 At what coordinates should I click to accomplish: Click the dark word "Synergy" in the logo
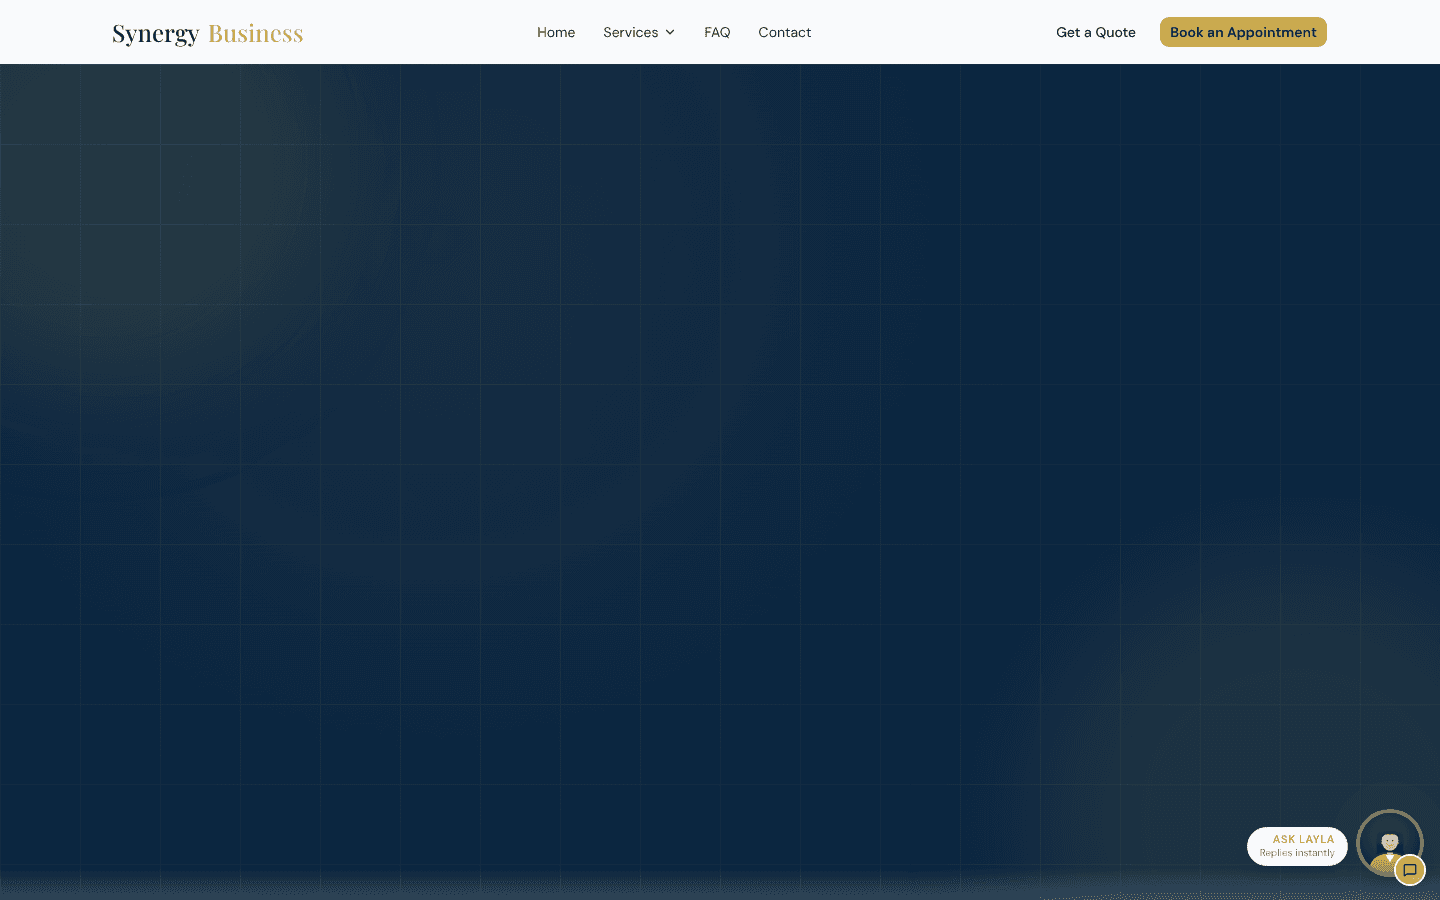tap(156, 34)
